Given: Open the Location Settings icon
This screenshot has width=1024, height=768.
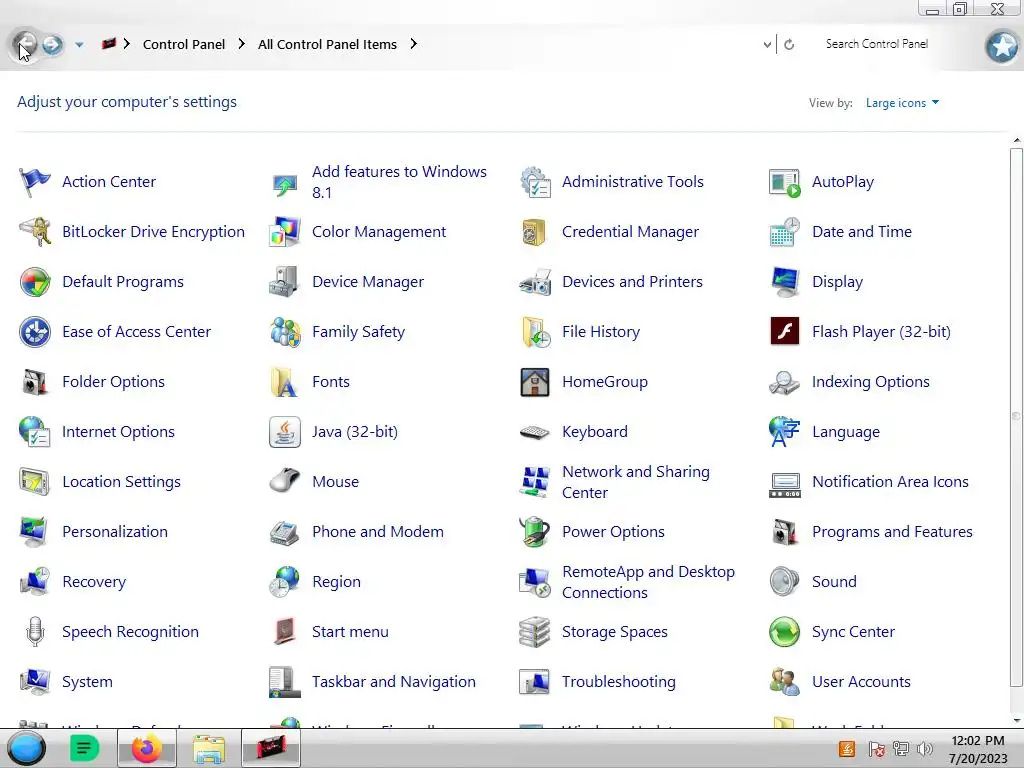Looking at the screenshot, I should click(x=35, y=482).
